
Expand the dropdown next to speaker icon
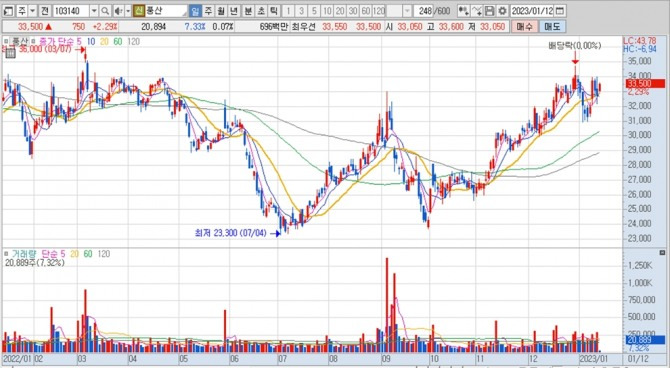[128, 11]
